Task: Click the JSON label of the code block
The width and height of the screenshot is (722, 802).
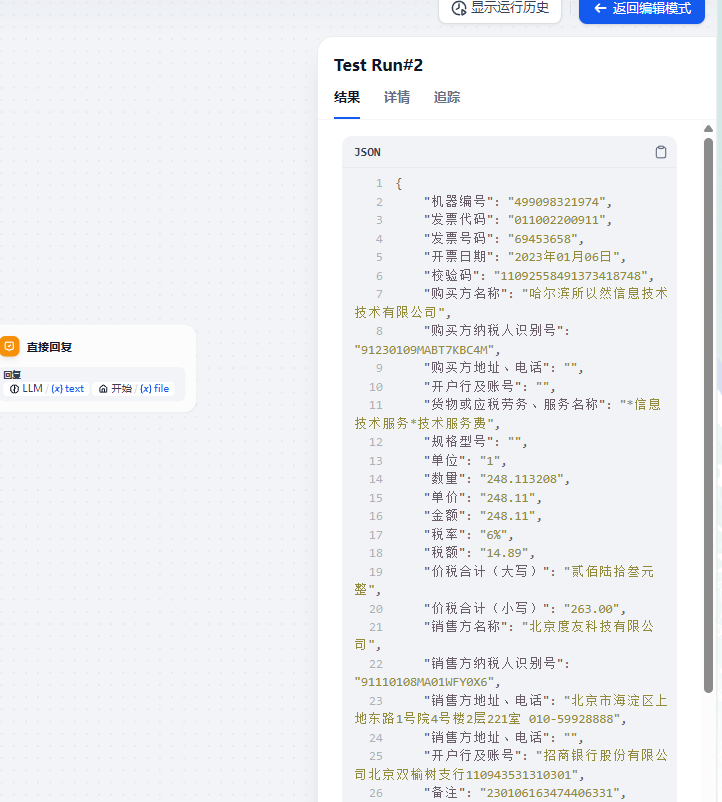Action: pos(367,152)
